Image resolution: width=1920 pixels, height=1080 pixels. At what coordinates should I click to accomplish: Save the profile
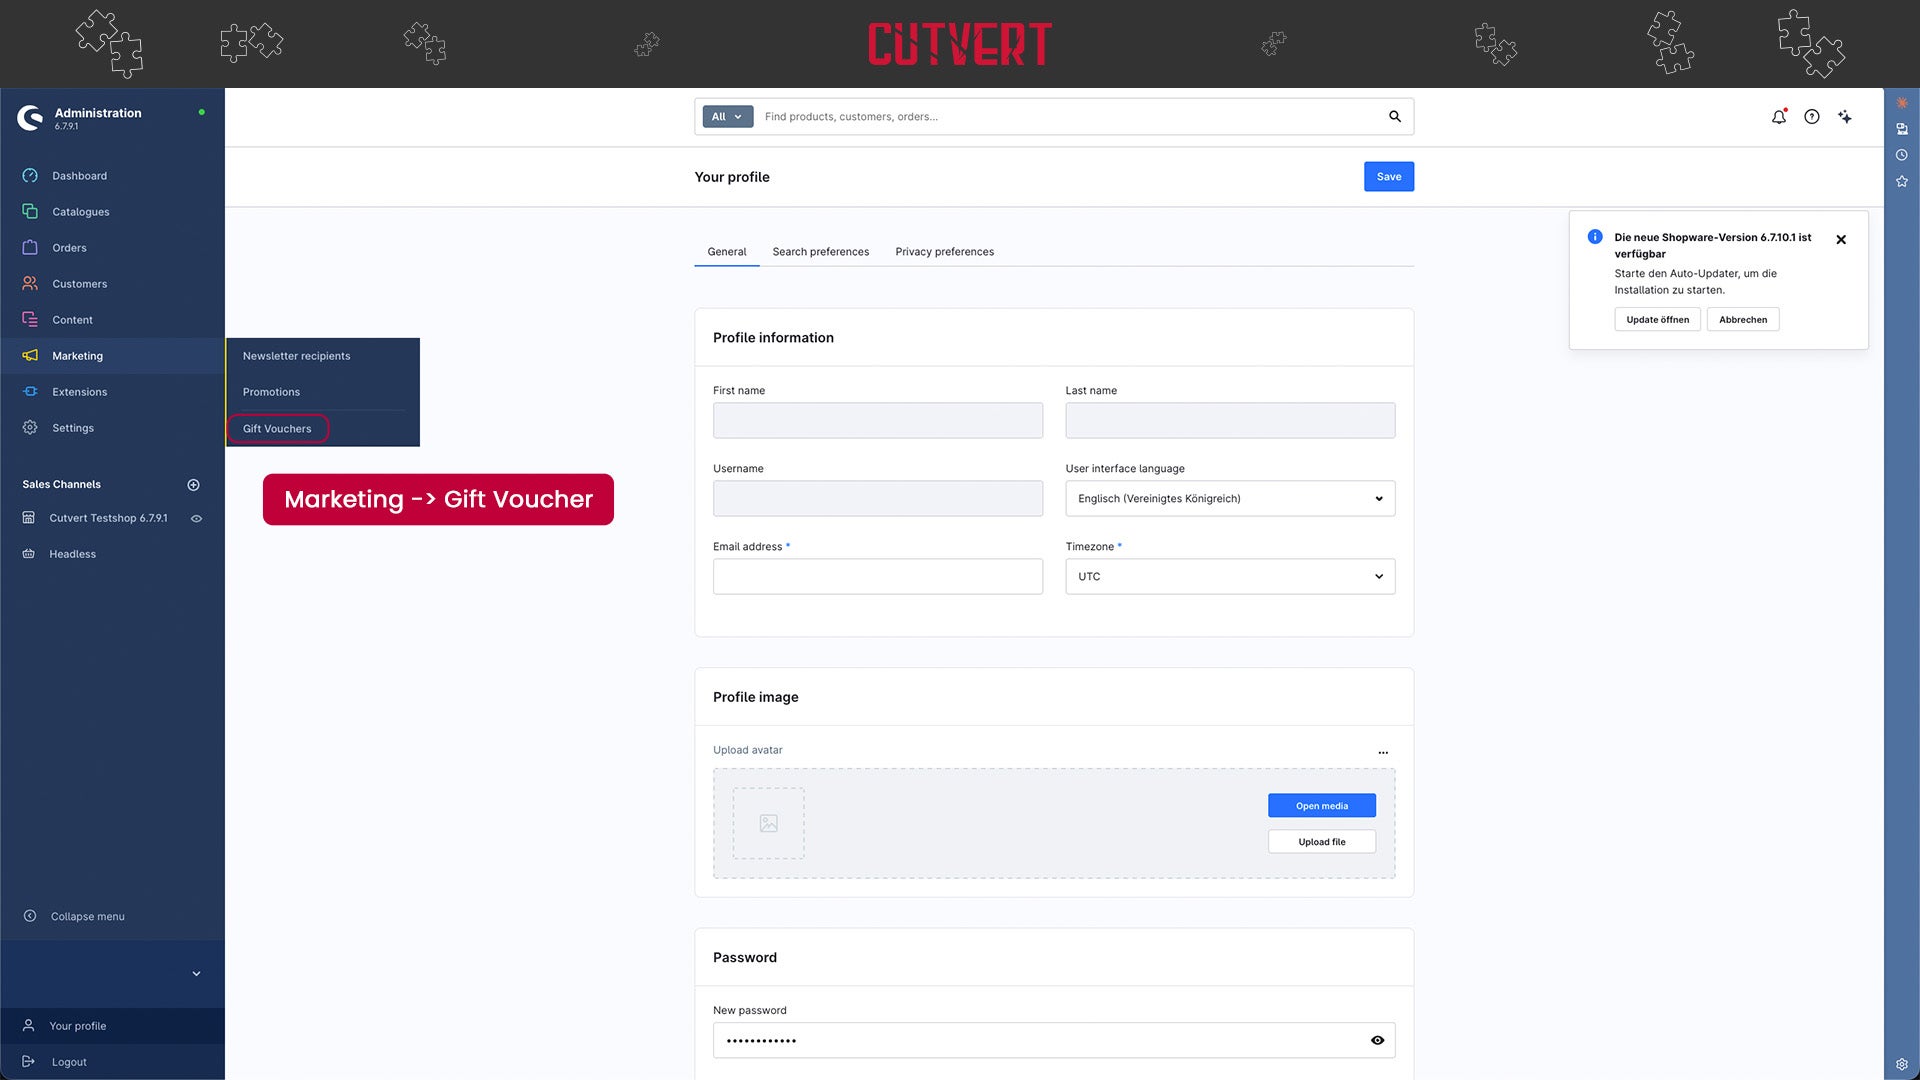coord(1389,177)
